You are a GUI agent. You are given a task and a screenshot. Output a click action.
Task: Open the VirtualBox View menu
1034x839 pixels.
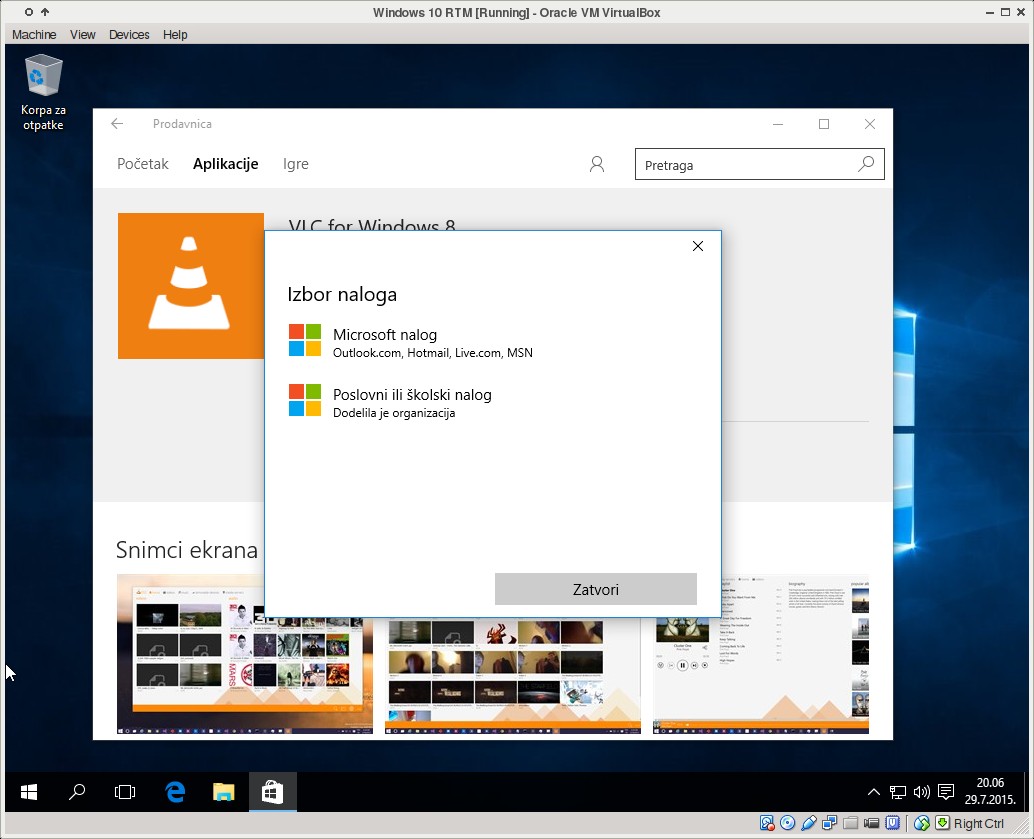[x=82, y=34]
